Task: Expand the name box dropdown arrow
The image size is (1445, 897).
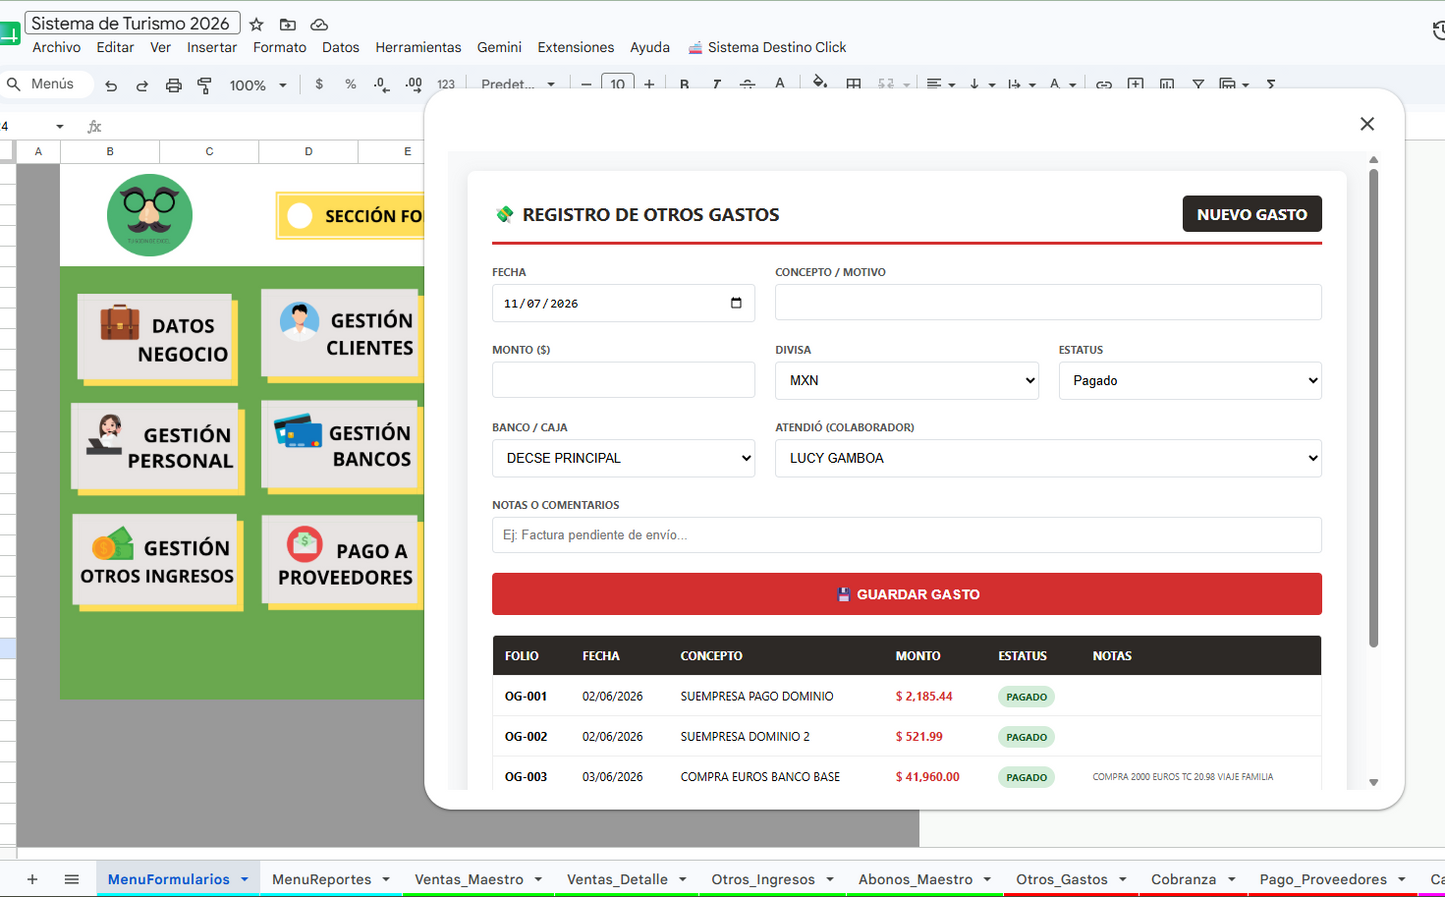Action: tap(60, 127)
